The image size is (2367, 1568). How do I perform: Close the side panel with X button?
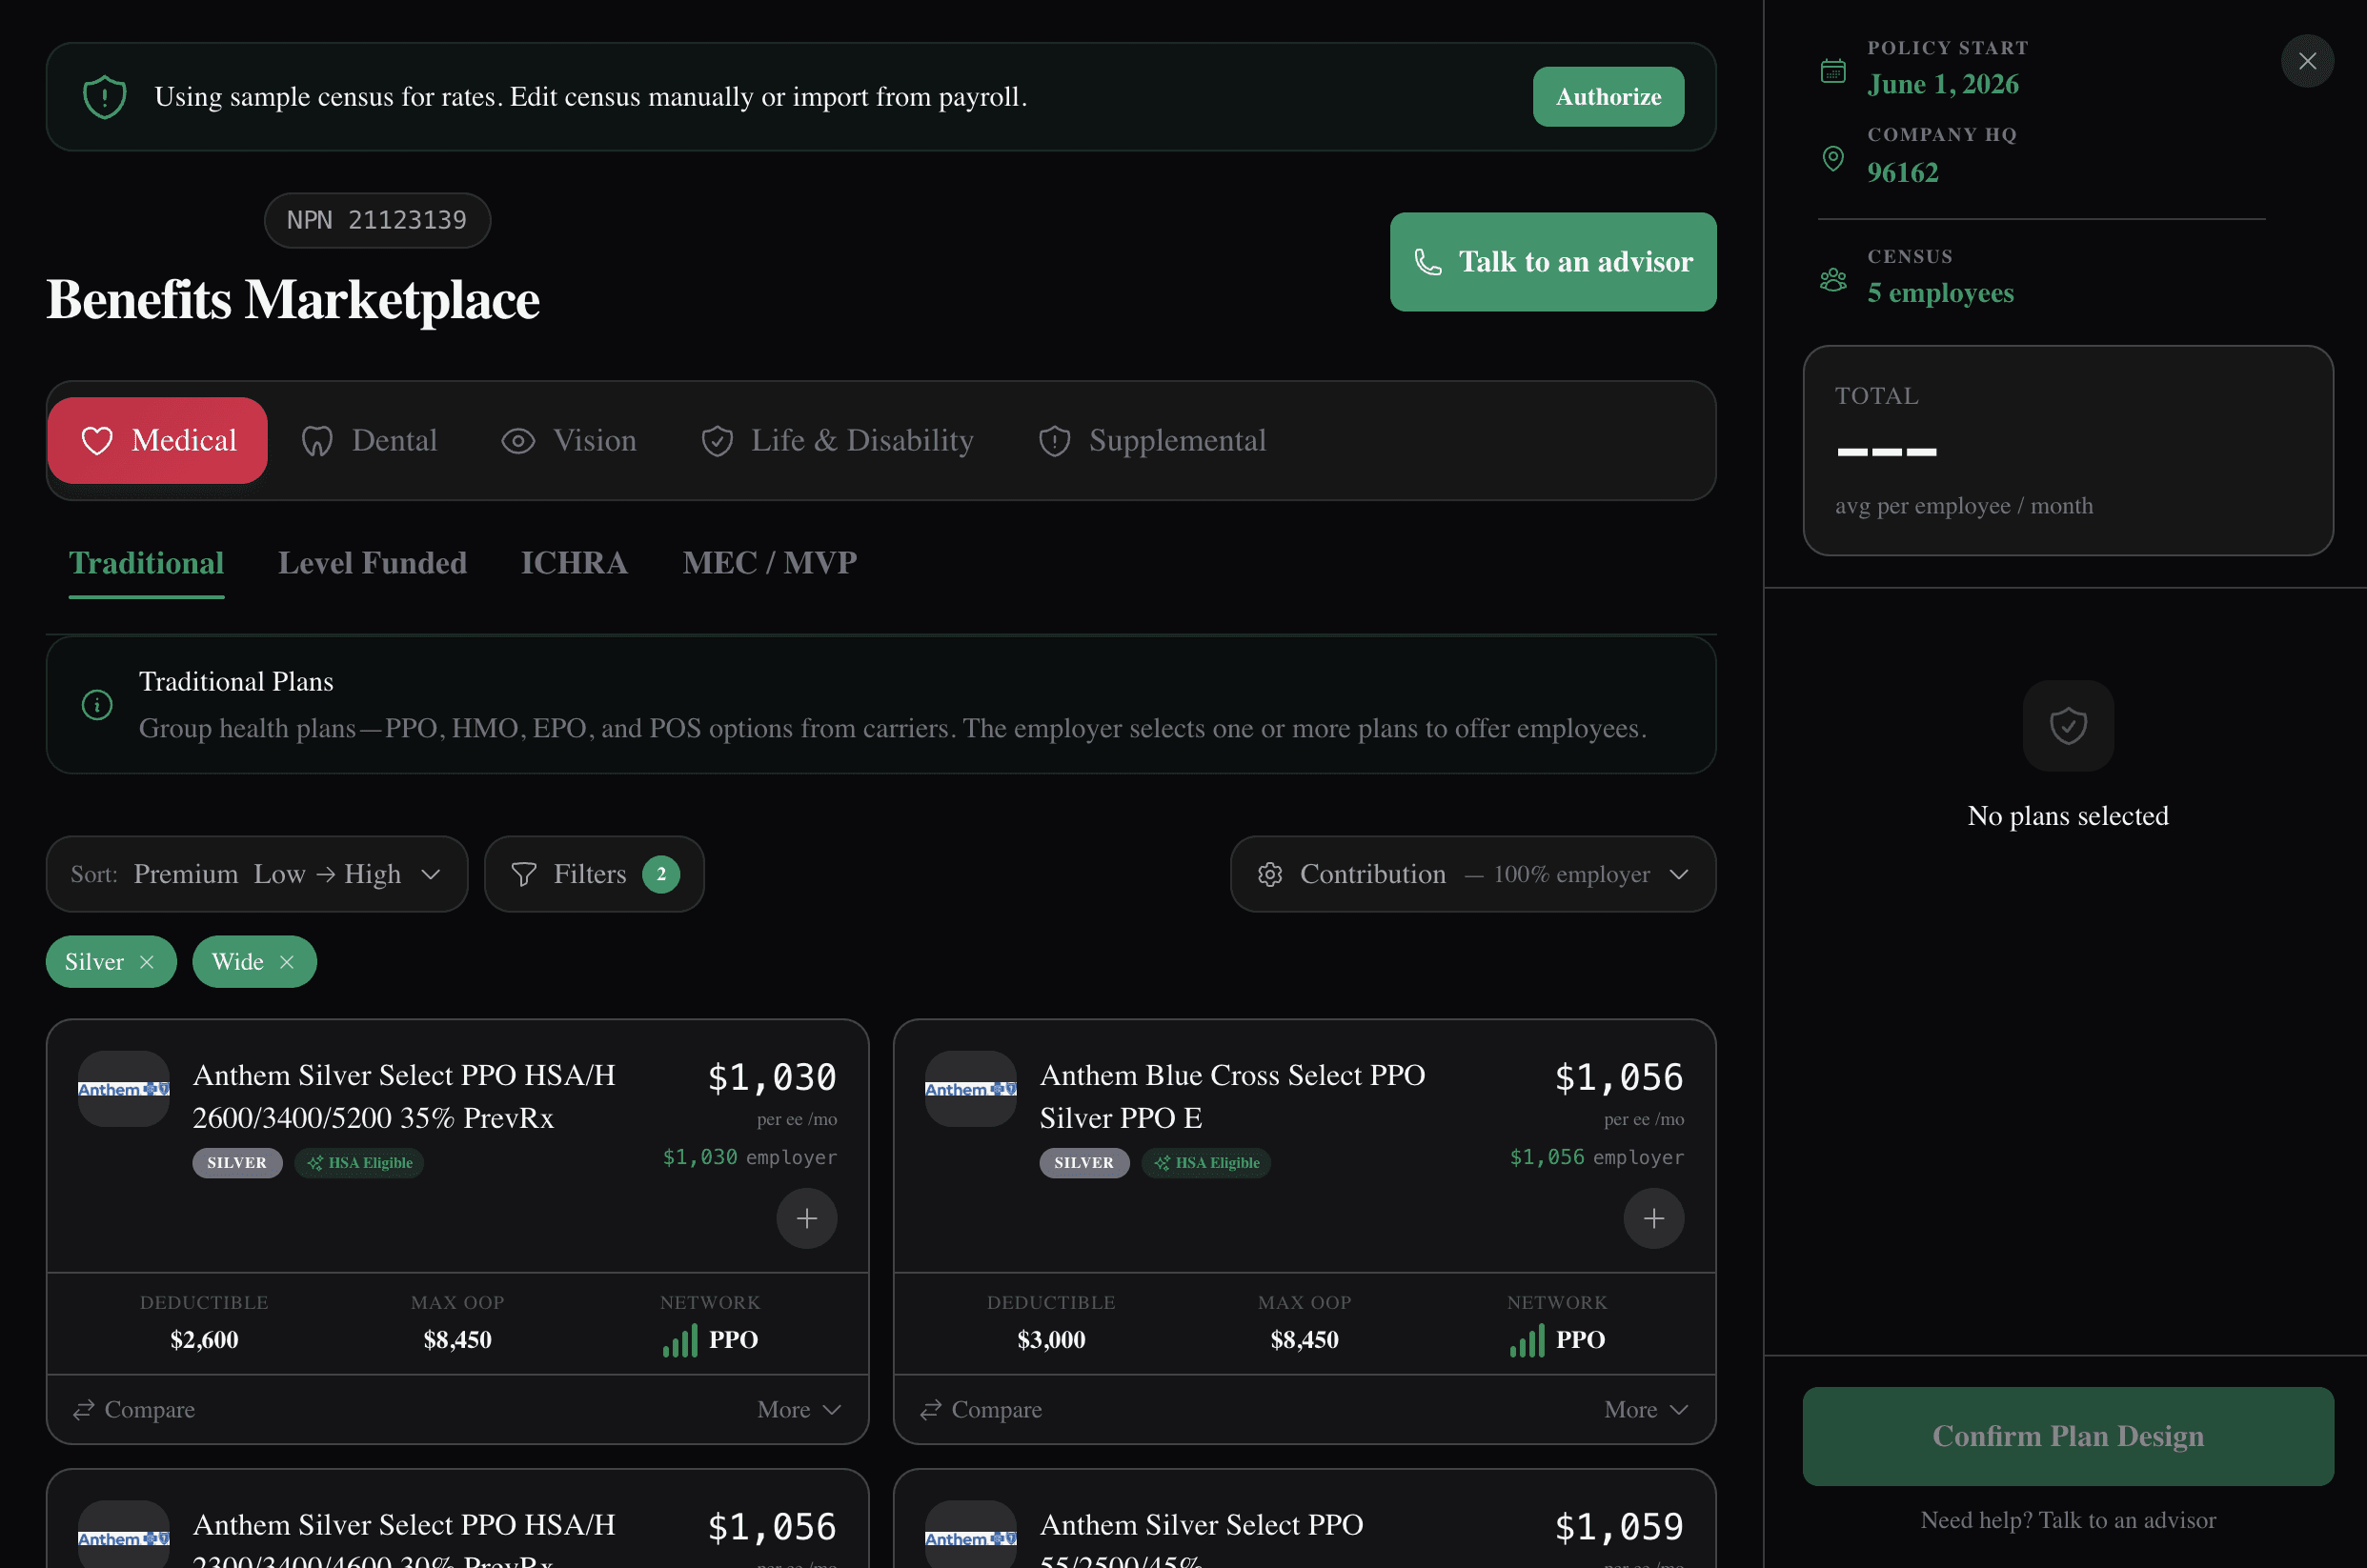coord(2308,61)
